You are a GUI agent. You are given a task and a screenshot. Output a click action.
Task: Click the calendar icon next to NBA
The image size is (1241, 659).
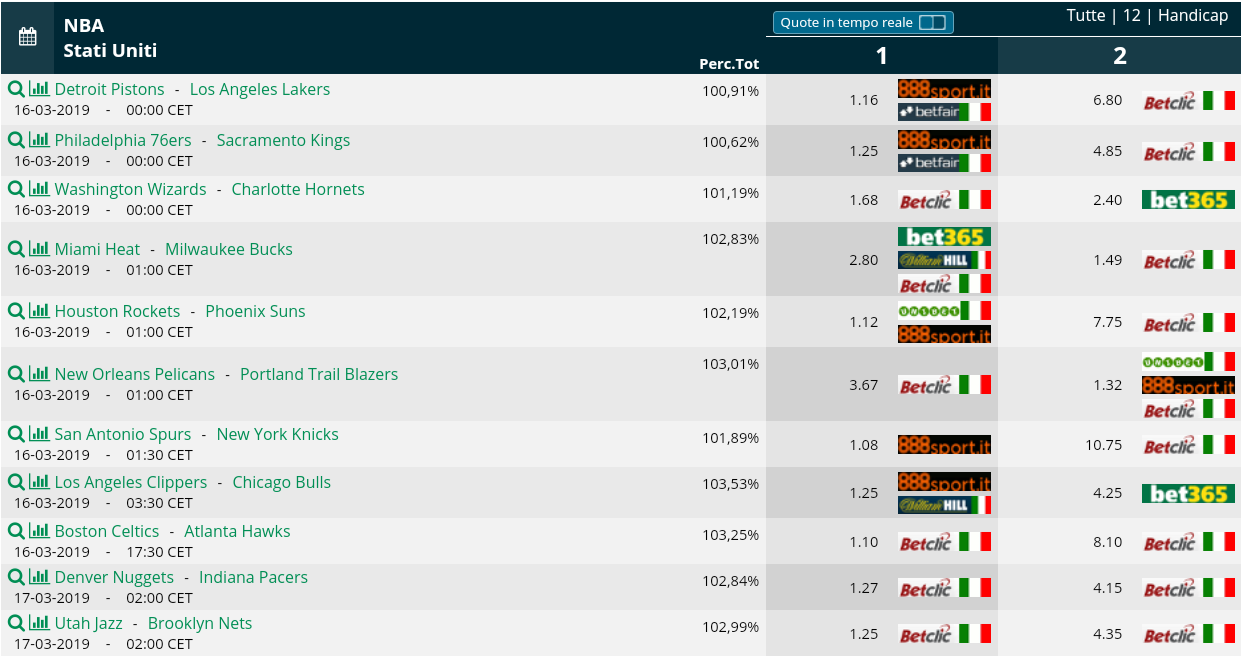(x=27, y=37)
